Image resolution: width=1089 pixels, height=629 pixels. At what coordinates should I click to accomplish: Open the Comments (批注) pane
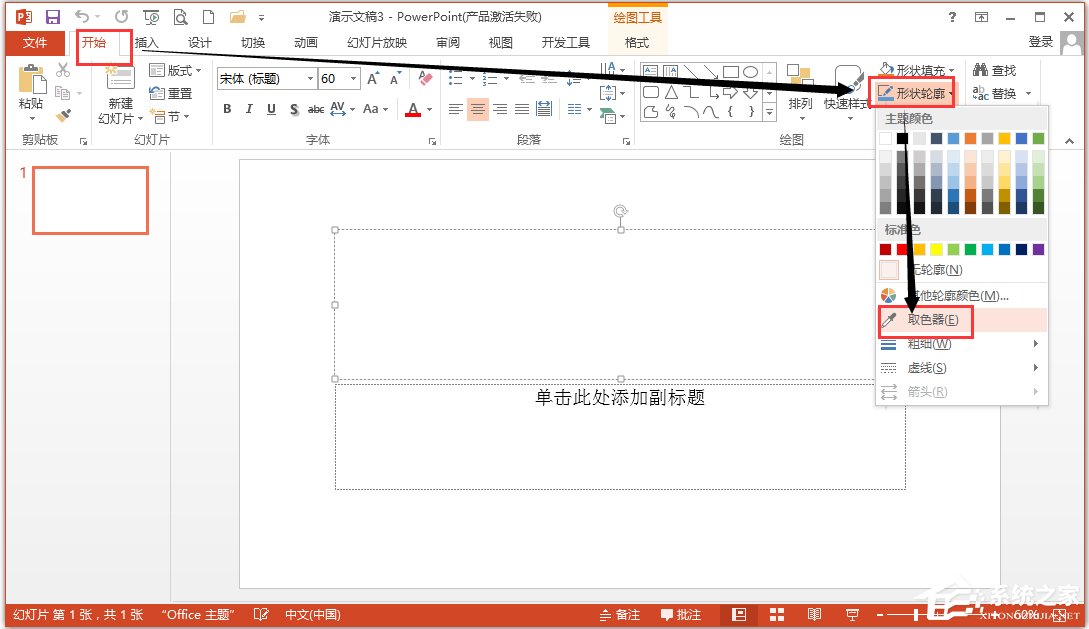pyautogui.click(x=681, y=614)
